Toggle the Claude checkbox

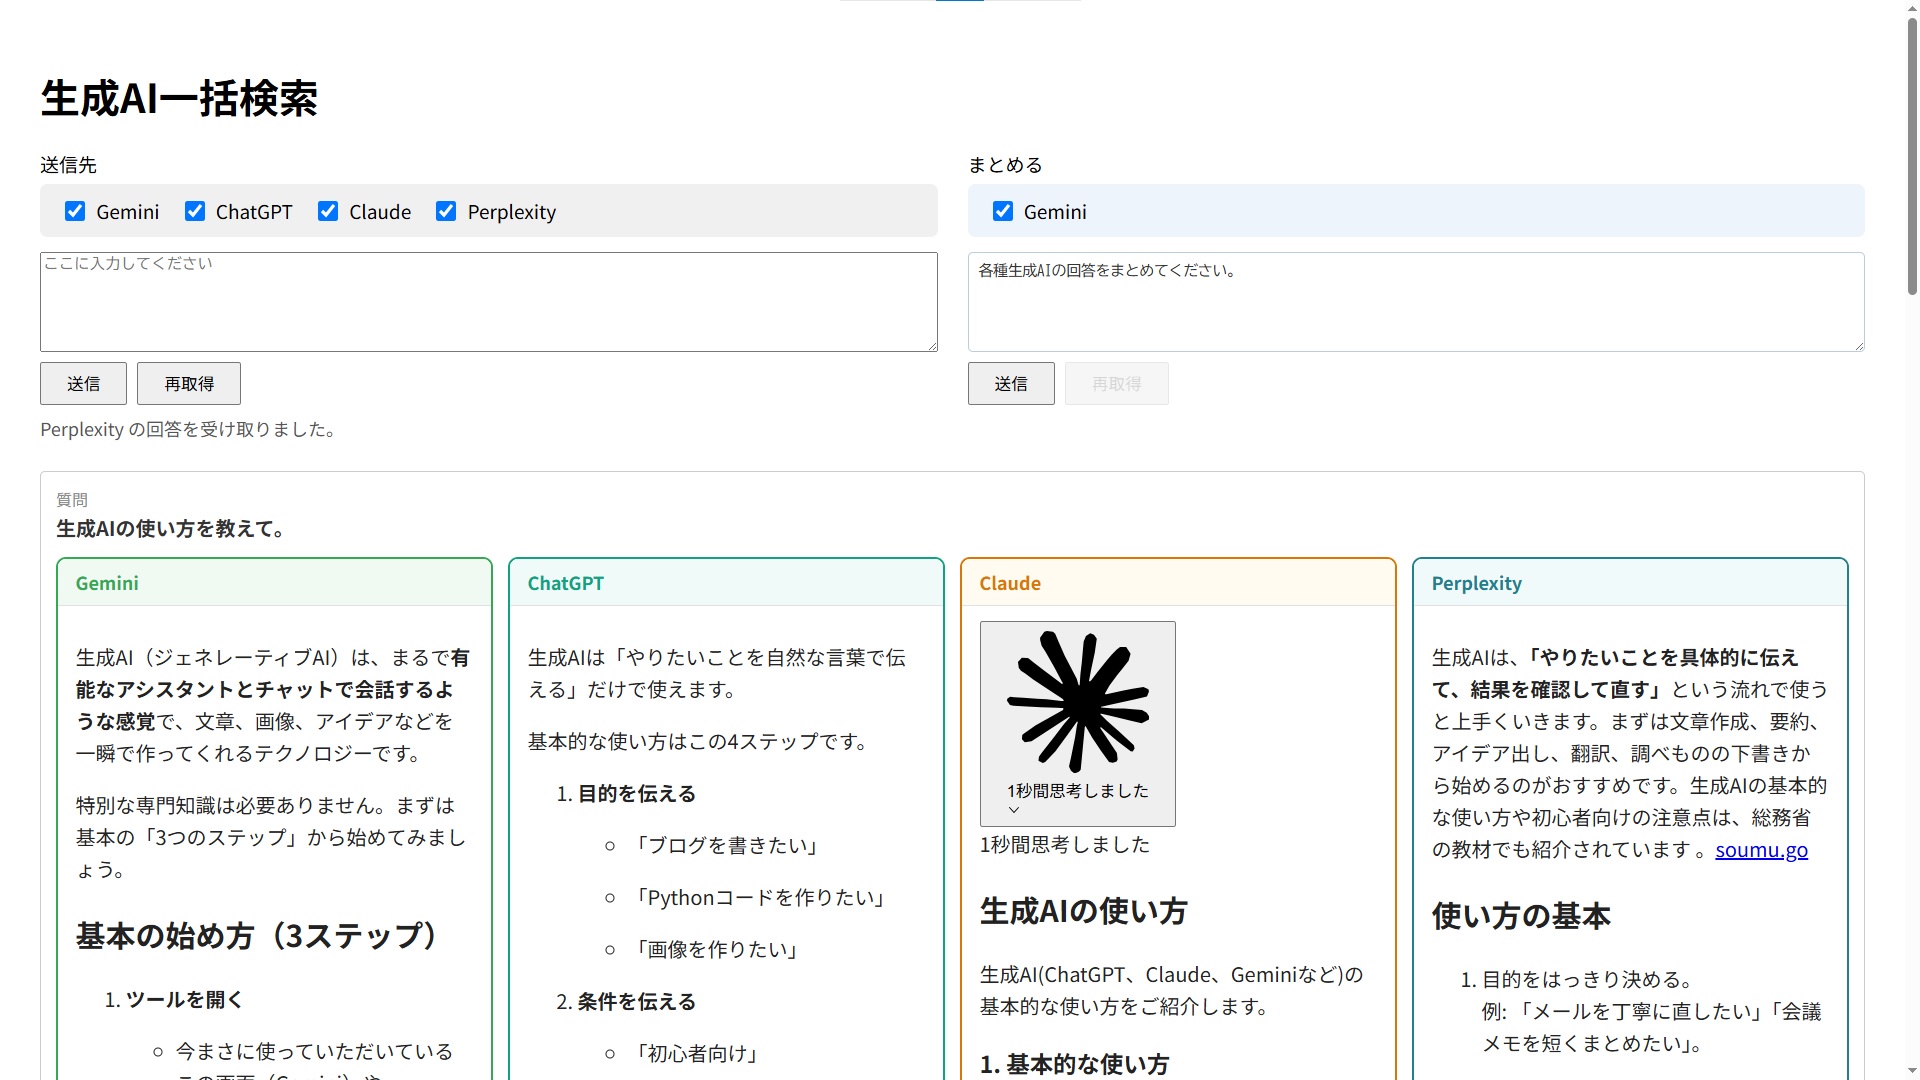pos(328,211)
